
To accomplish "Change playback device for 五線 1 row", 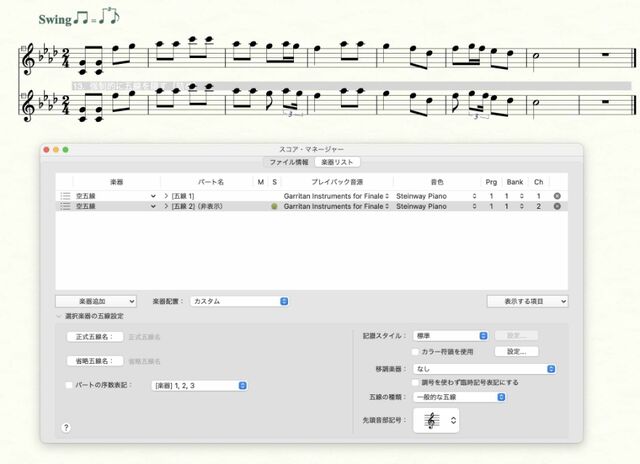I will point(336,196).
